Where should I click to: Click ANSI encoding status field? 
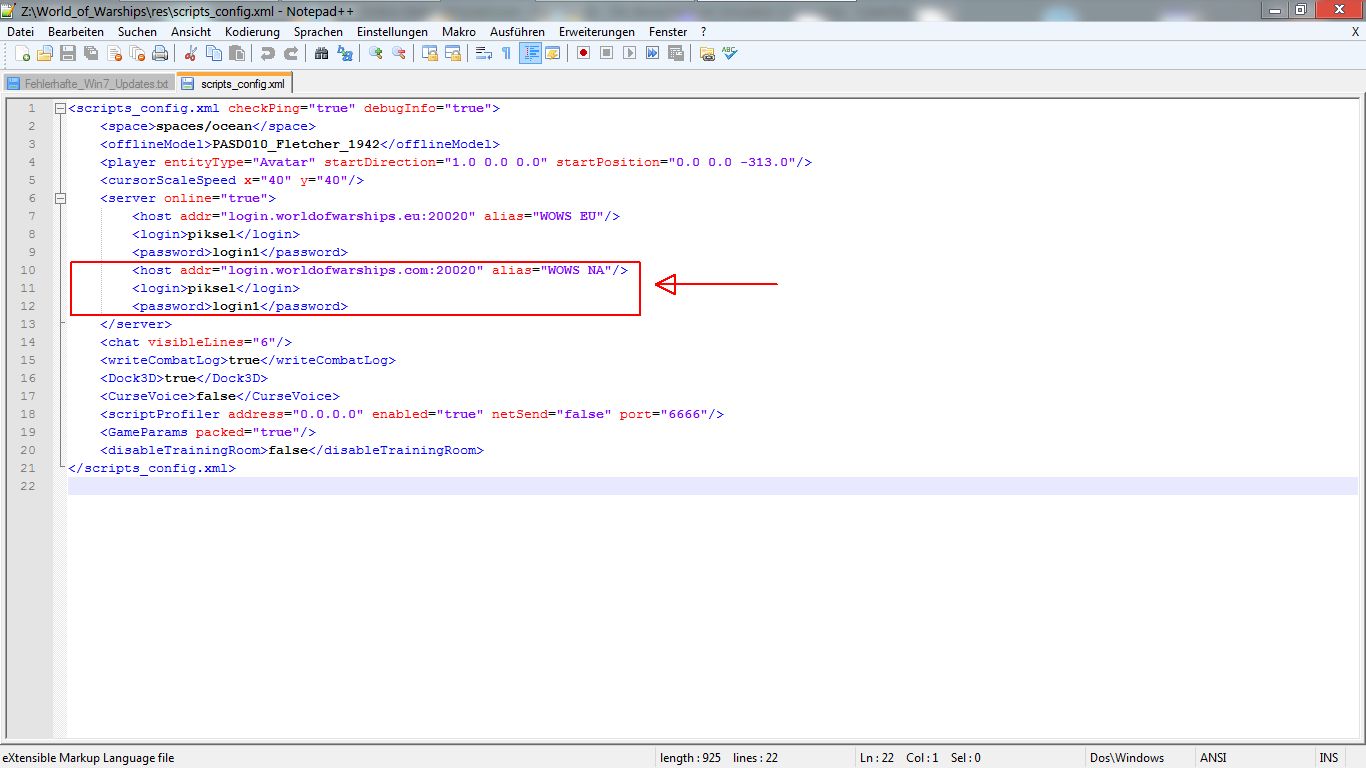coord(1213,758)
